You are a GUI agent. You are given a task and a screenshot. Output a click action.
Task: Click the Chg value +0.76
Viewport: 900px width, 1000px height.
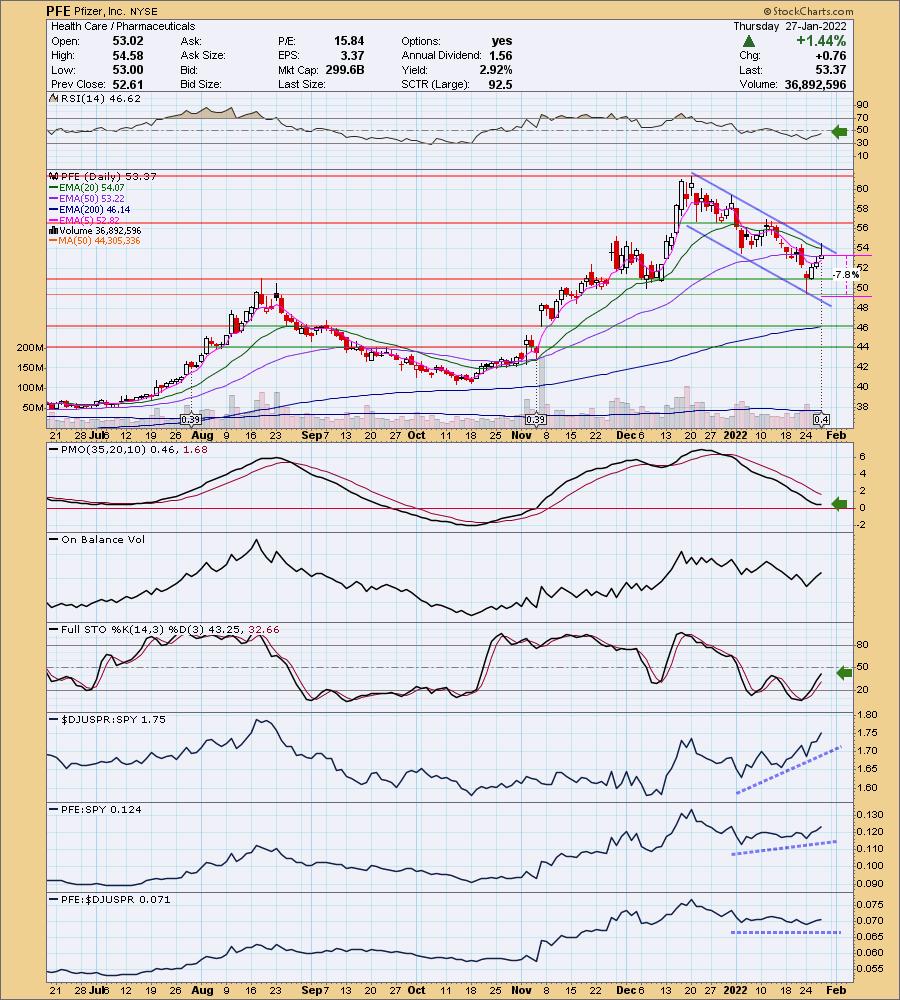(830, 55)
